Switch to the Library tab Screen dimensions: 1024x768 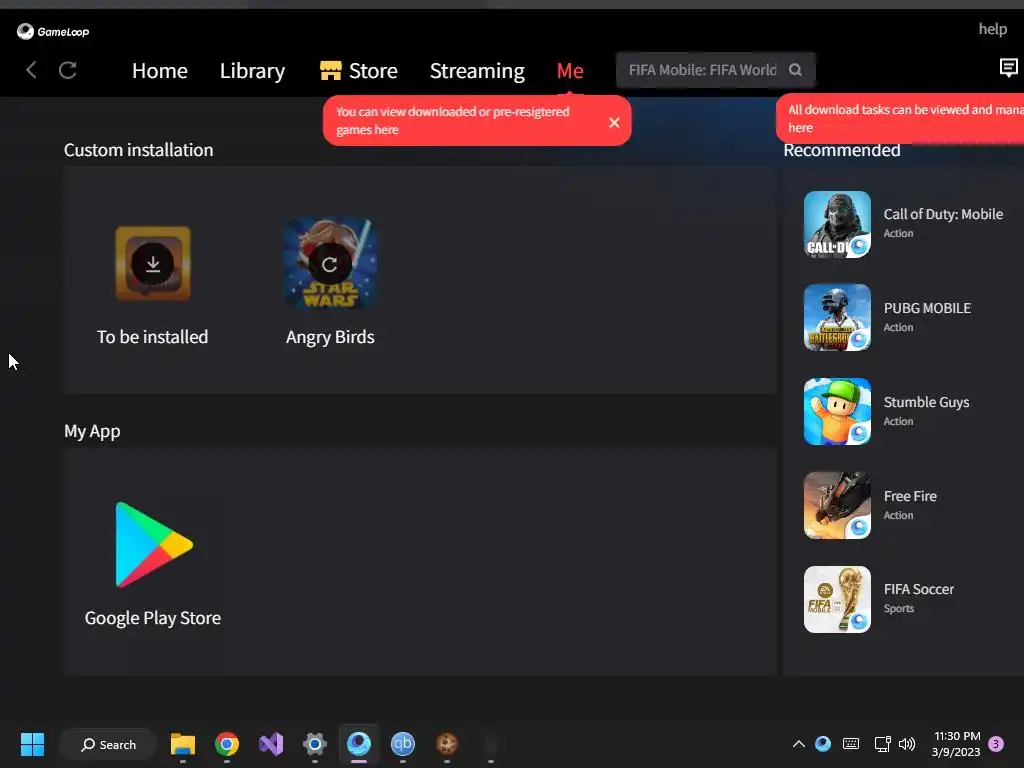point(252,71)
